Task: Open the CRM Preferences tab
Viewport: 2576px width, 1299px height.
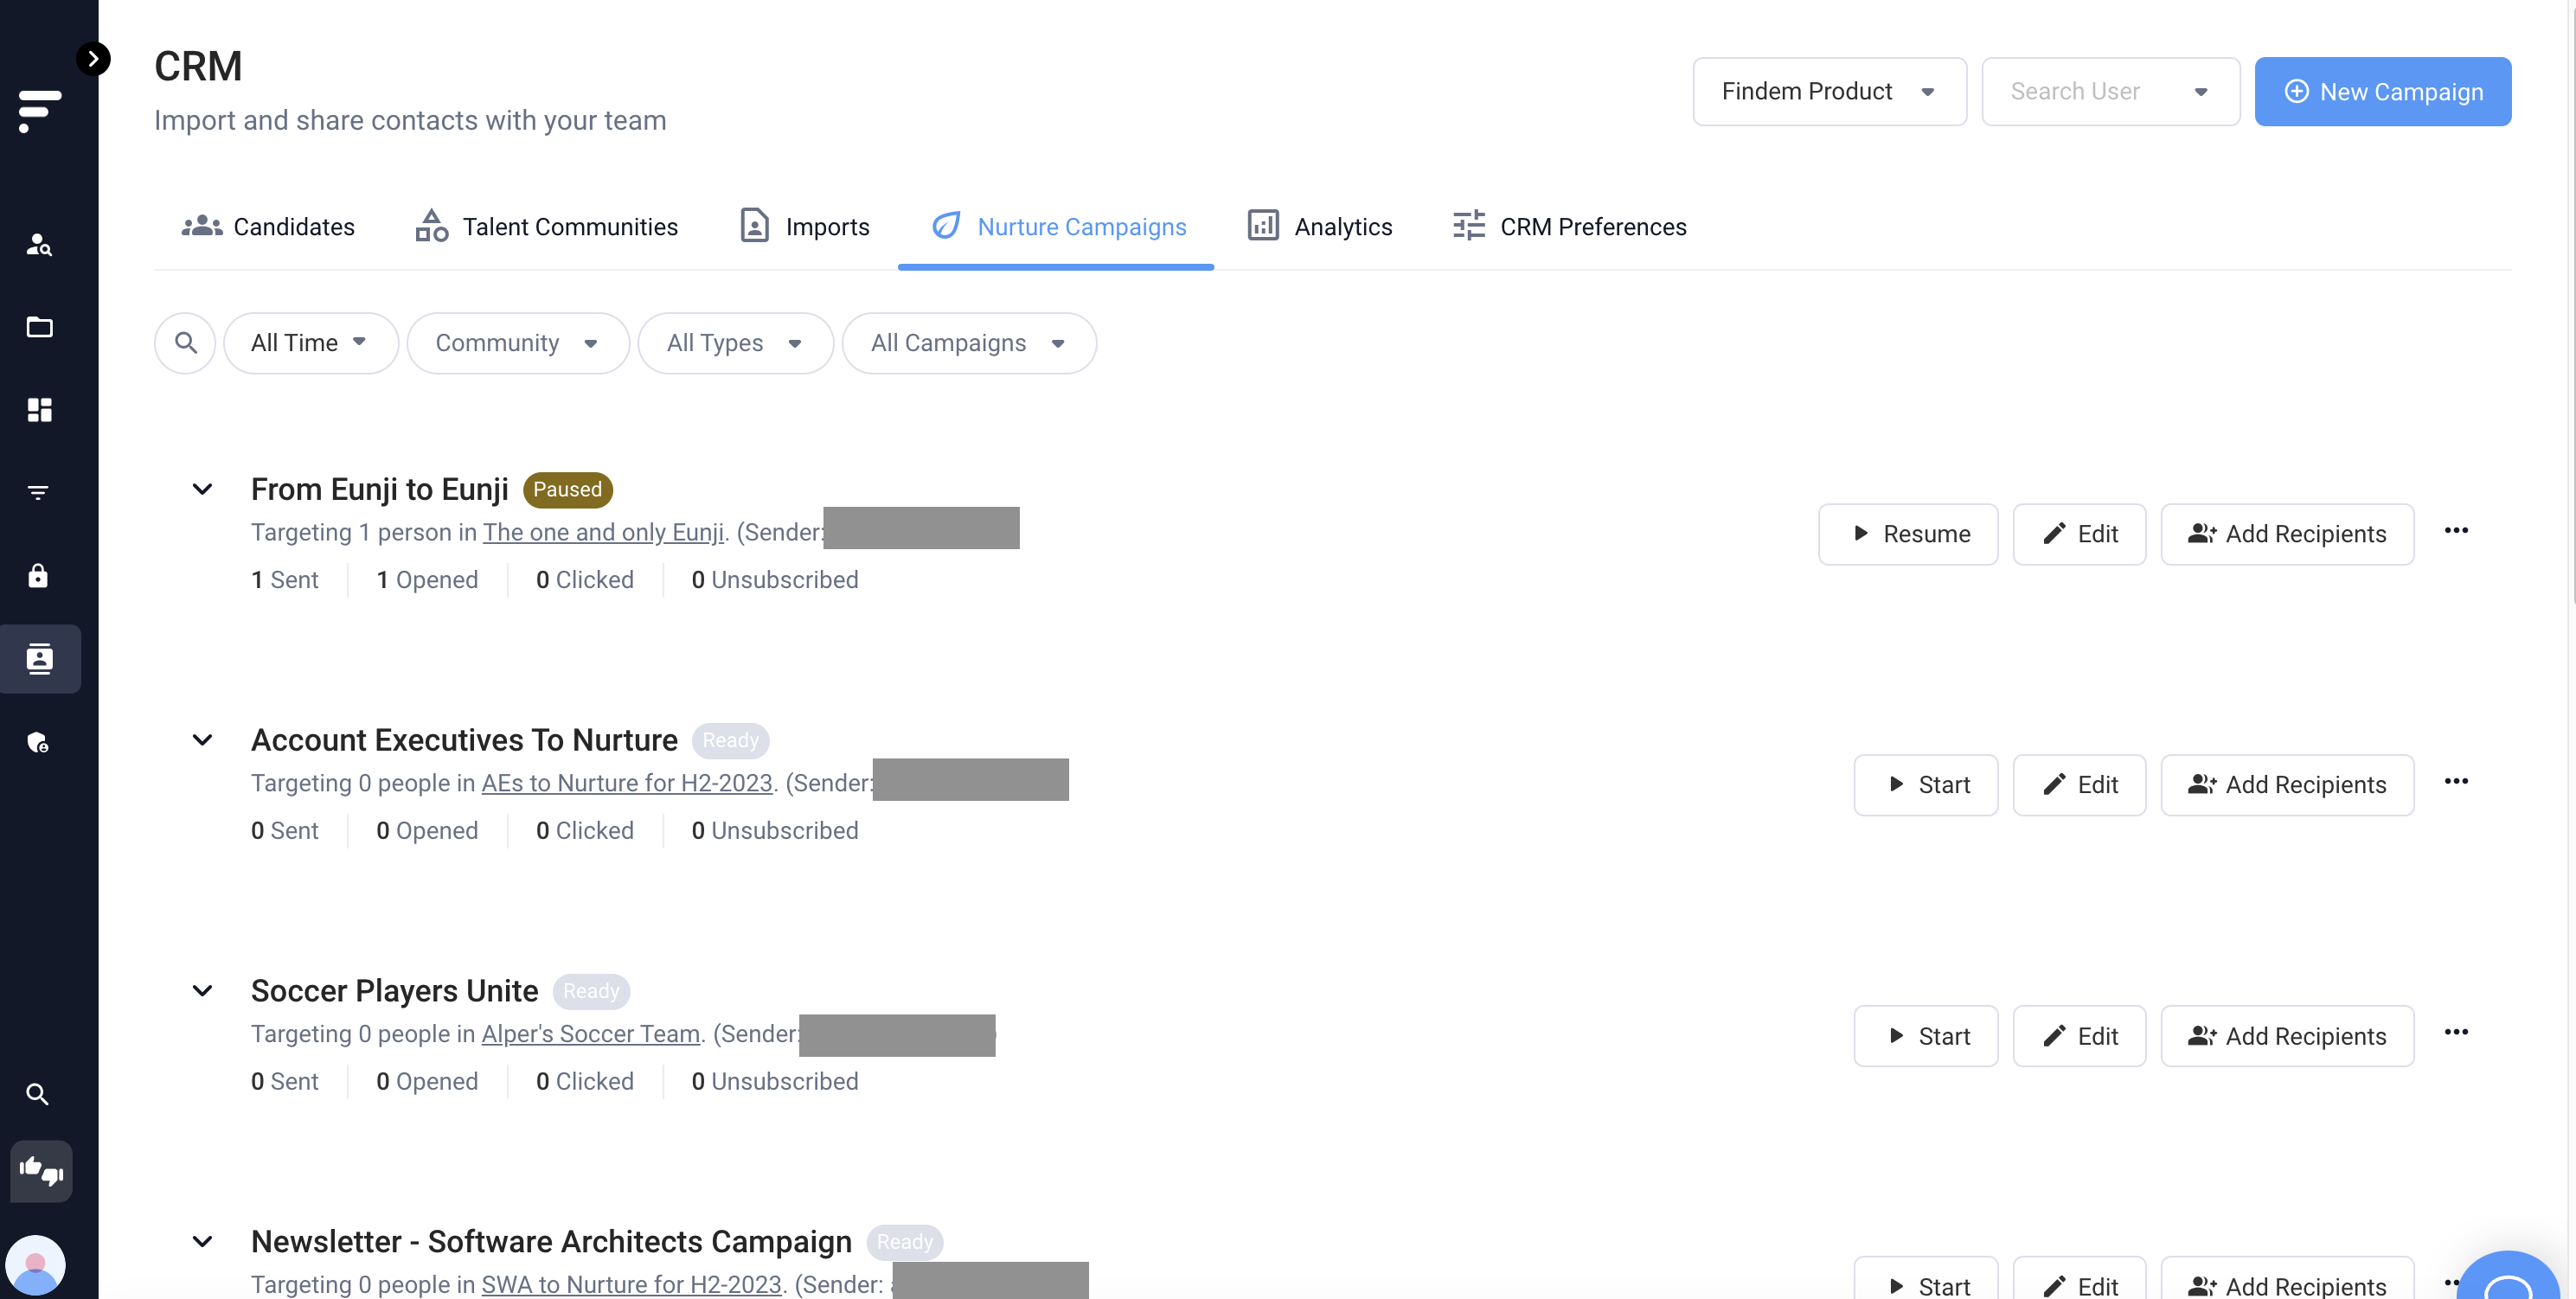Action: (1570, 227)
